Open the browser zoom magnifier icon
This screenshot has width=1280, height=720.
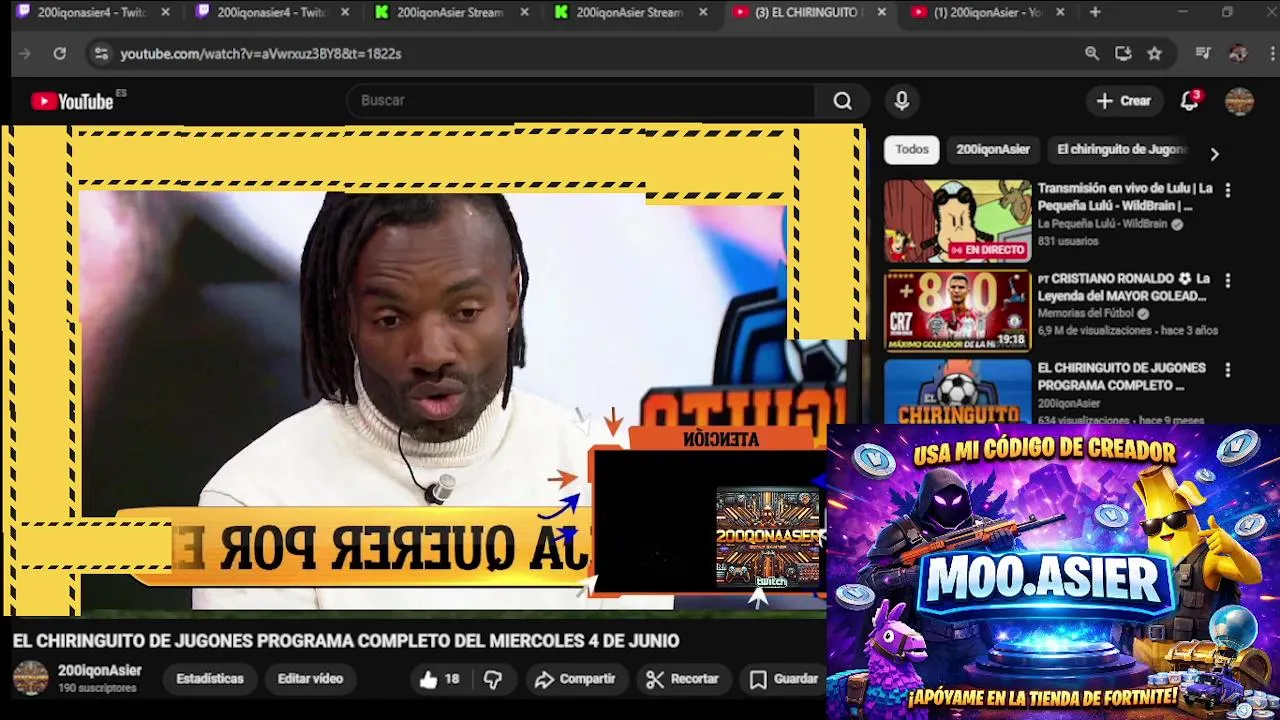(1092, 54)
